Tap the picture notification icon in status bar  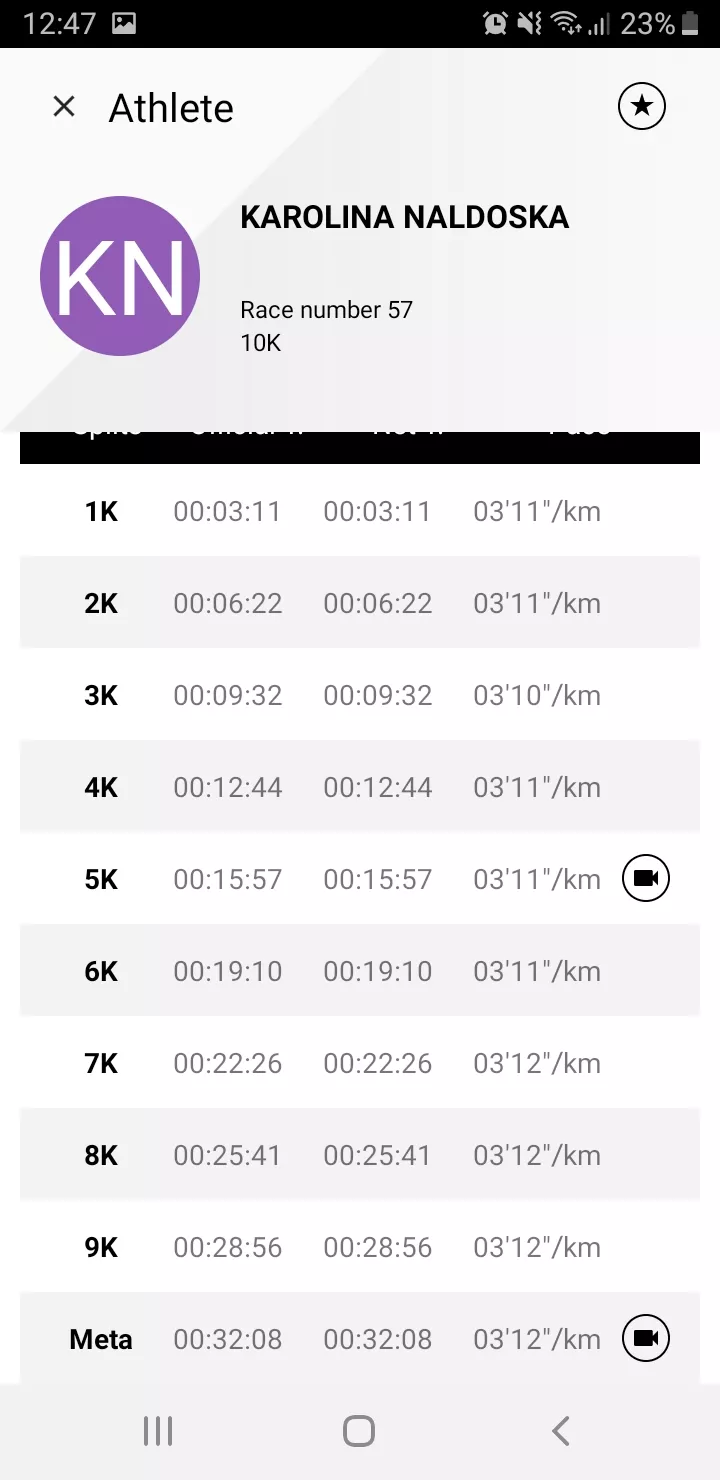click(124, 23)
